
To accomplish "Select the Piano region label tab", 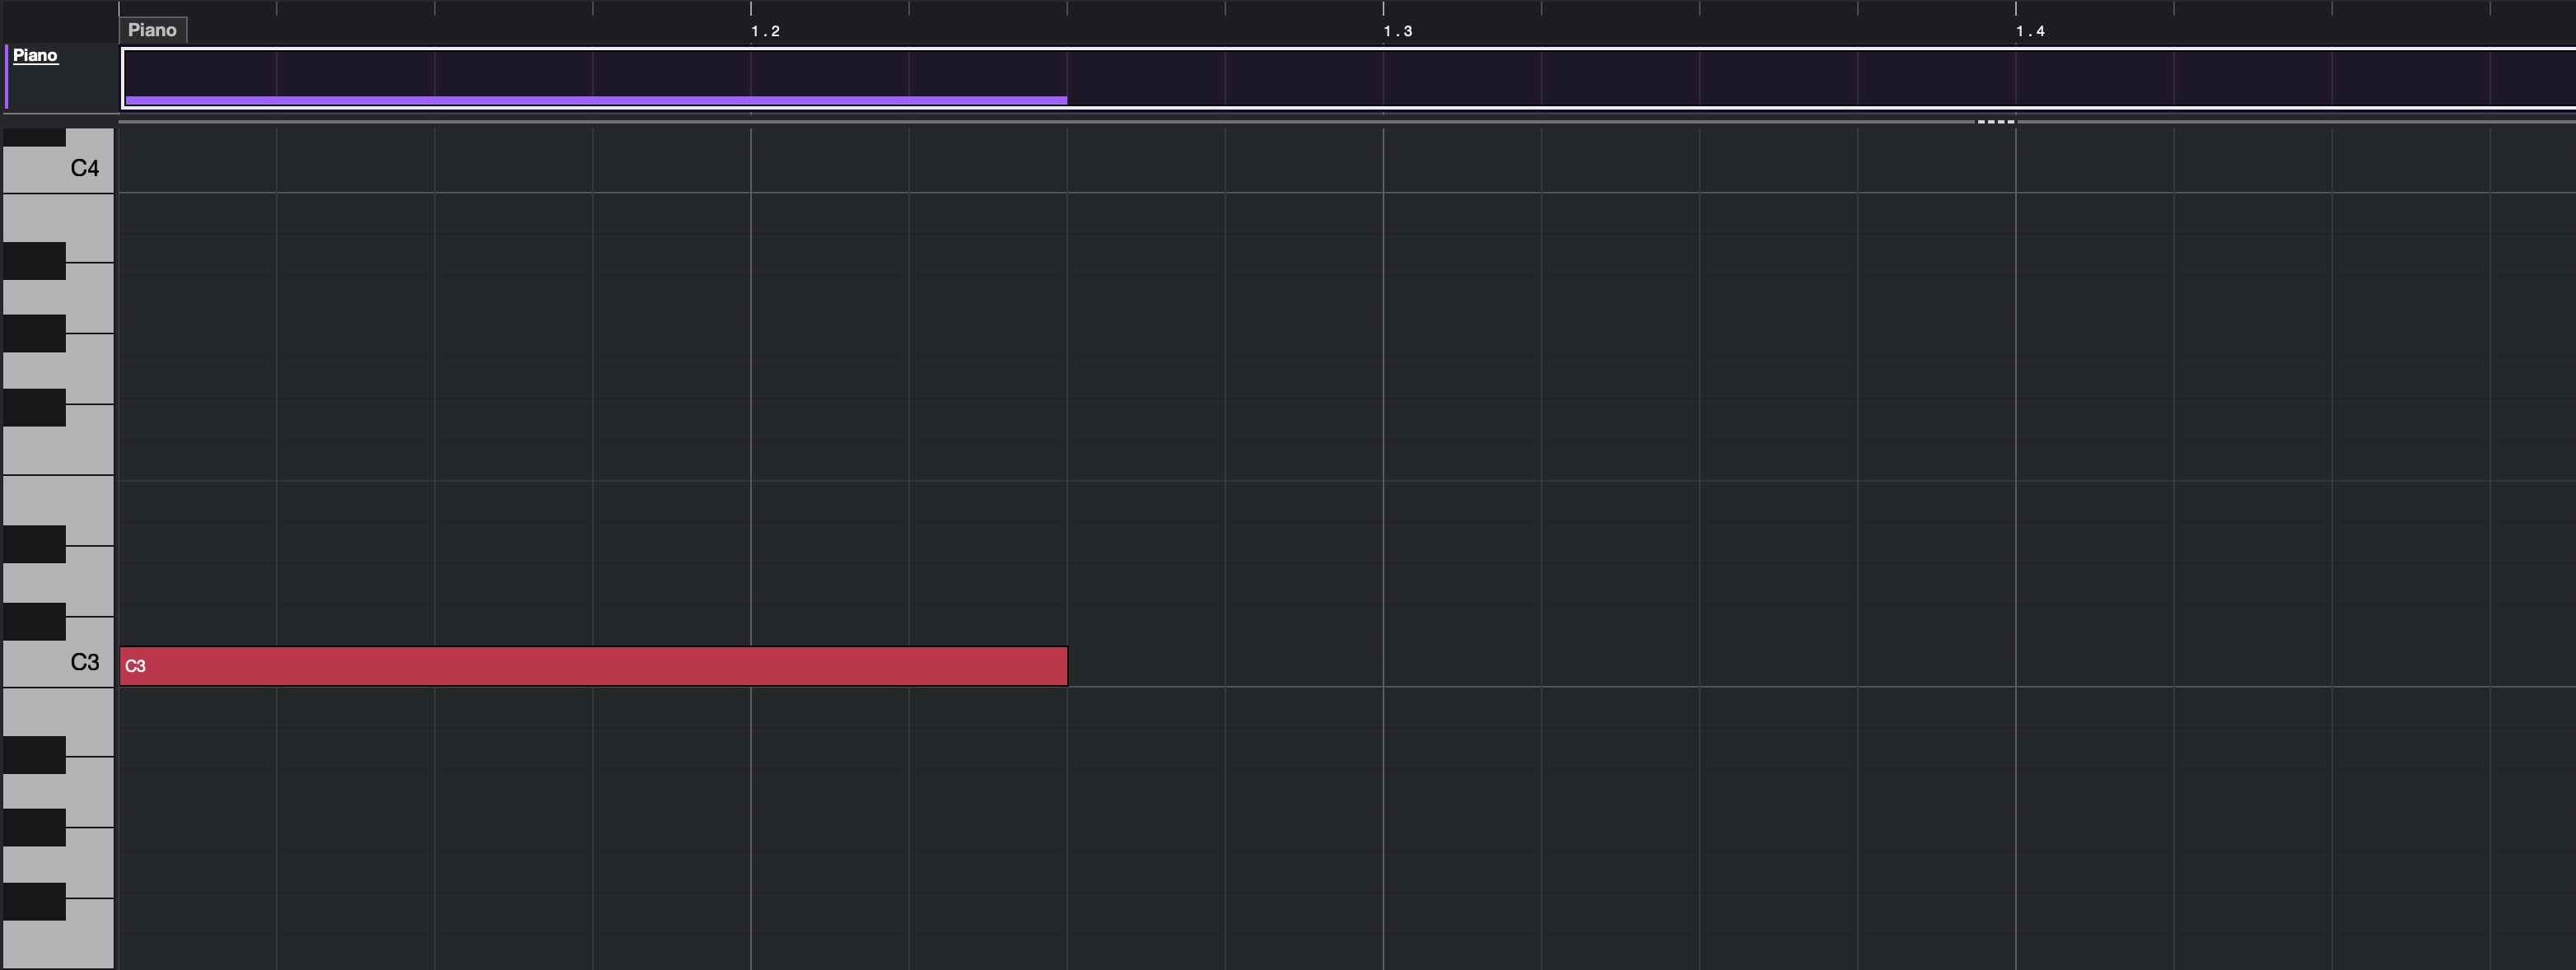I will pyautogui.click(x=152, y=30).
